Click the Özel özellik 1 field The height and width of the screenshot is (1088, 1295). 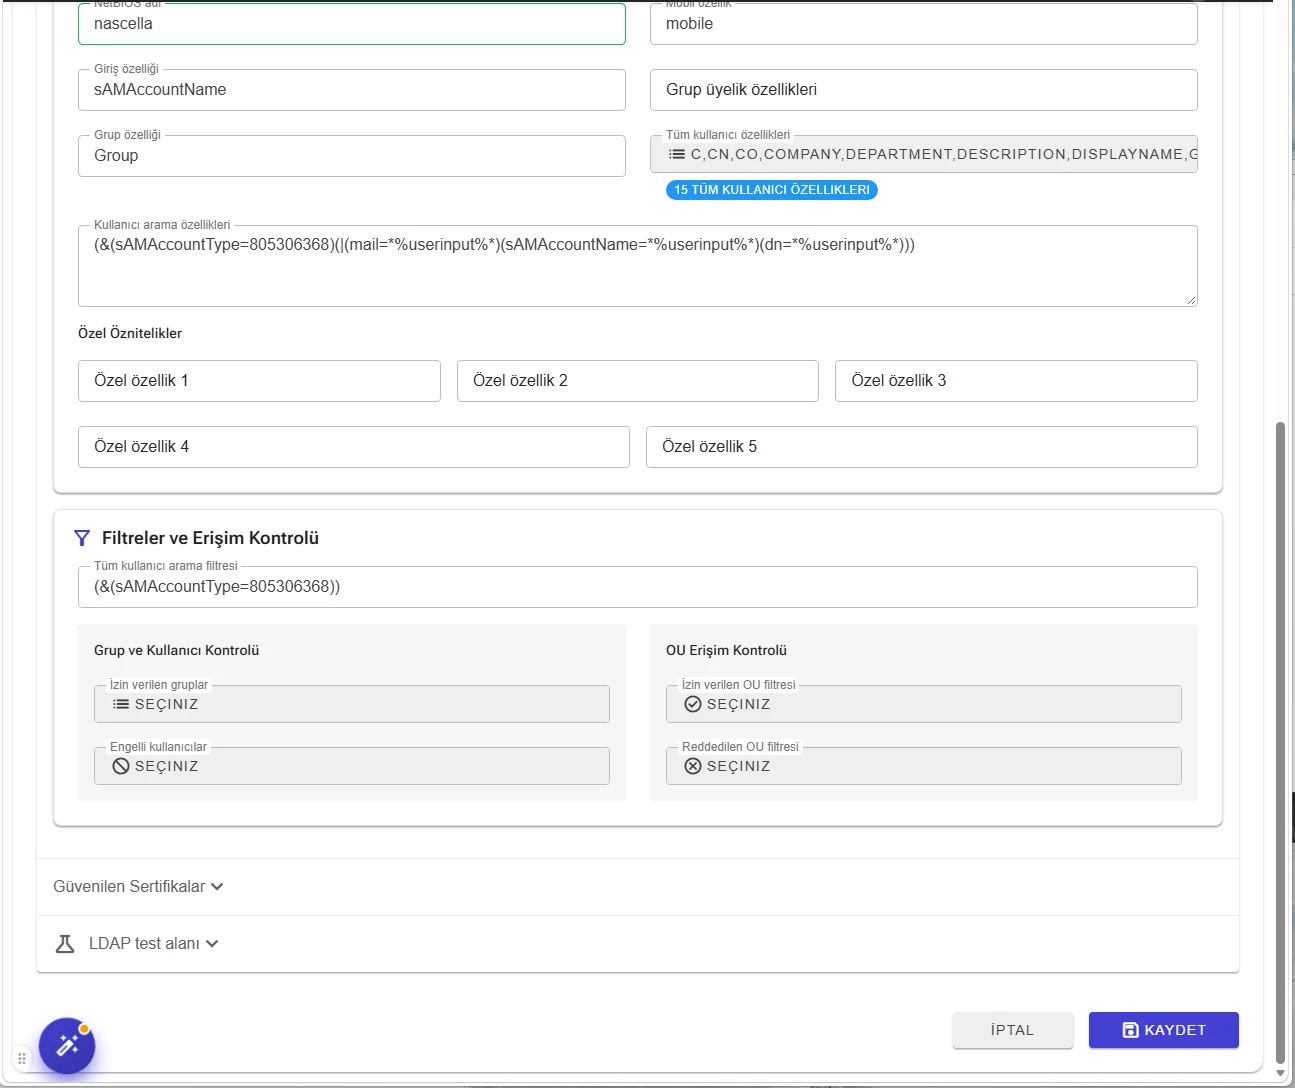click(259, 381)
